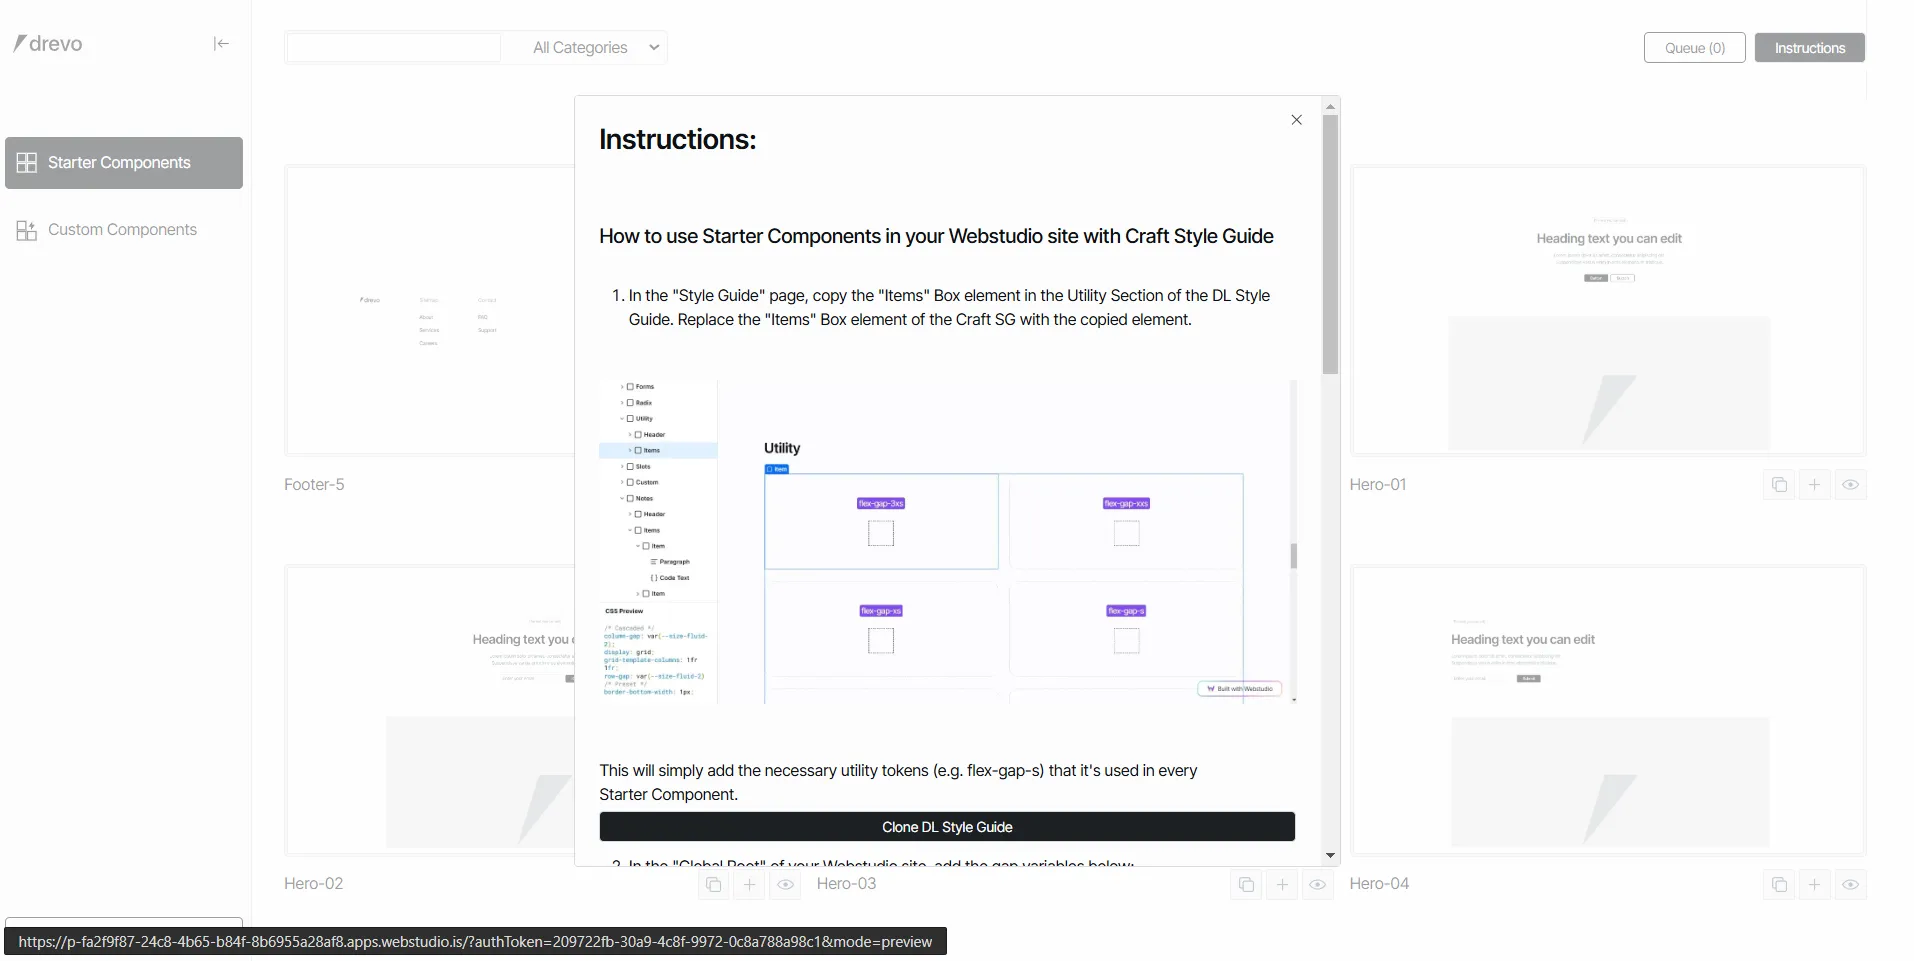Click the Hero-03 label
The image size is (1914, 961).
846,884
